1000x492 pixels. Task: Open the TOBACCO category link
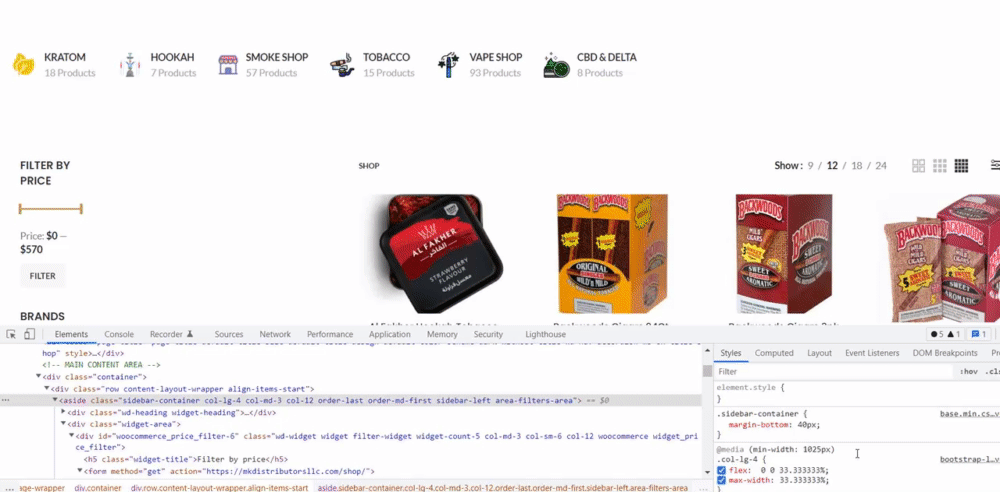386,57
